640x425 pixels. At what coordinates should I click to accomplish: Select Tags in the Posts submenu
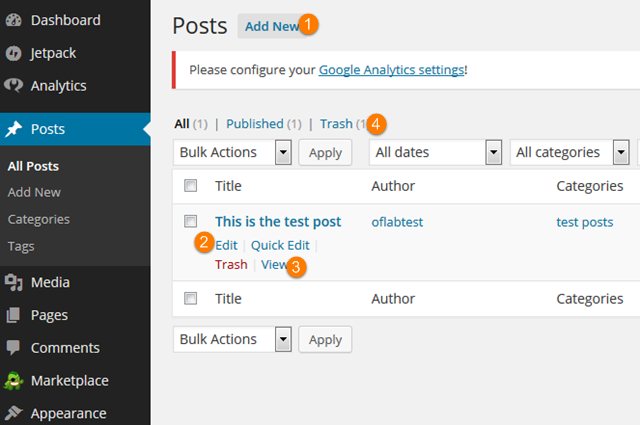21,246
